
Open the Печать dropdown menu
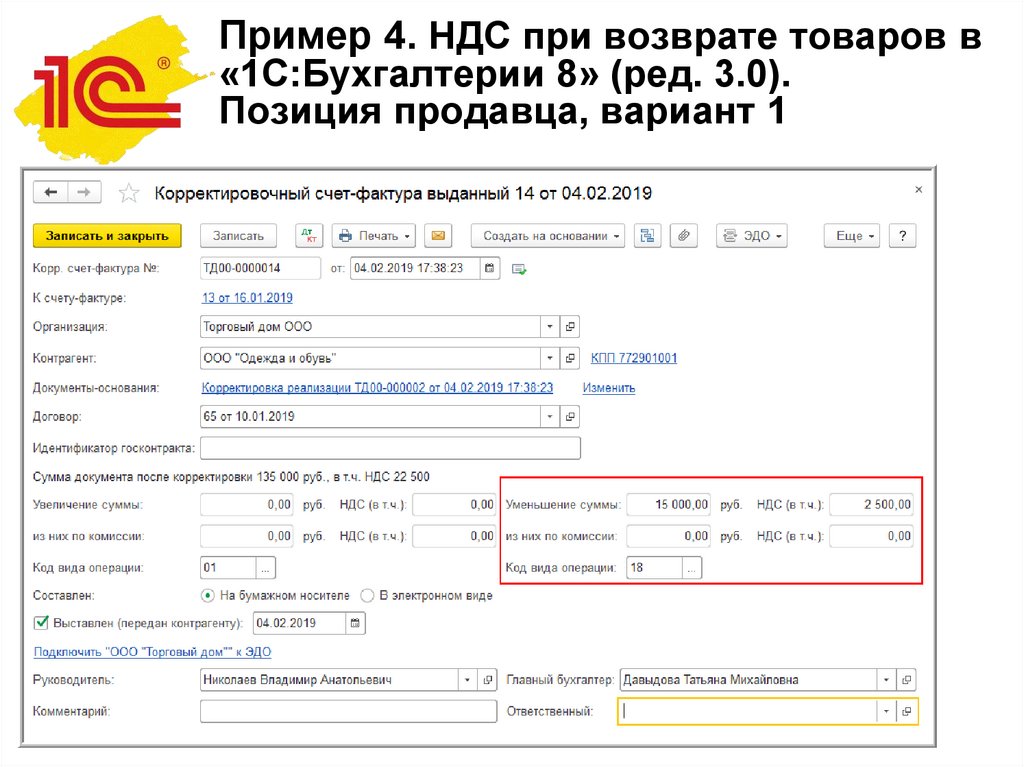pyautogui.click(x=374, y=236)
